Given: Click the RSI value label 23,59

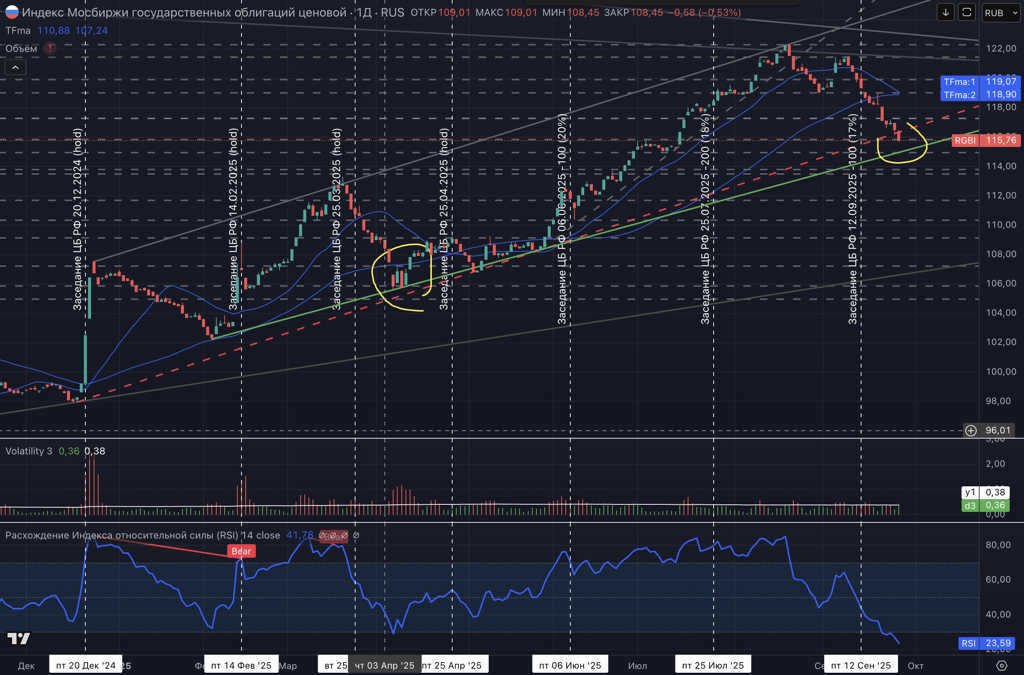Looking at the screenshot, I should 987,643.
